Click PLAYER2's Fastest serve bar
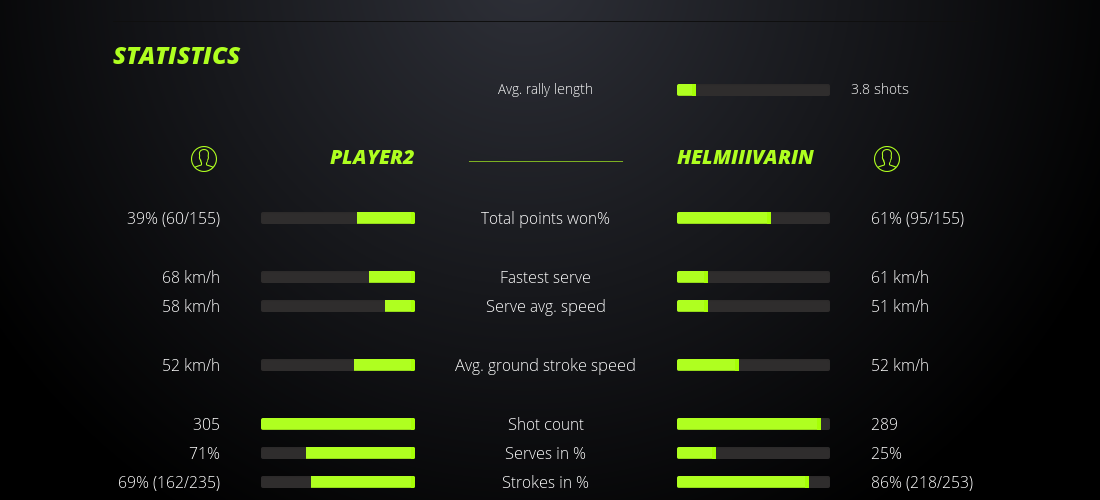The image size is (1100, 500). tap(338, 277)
